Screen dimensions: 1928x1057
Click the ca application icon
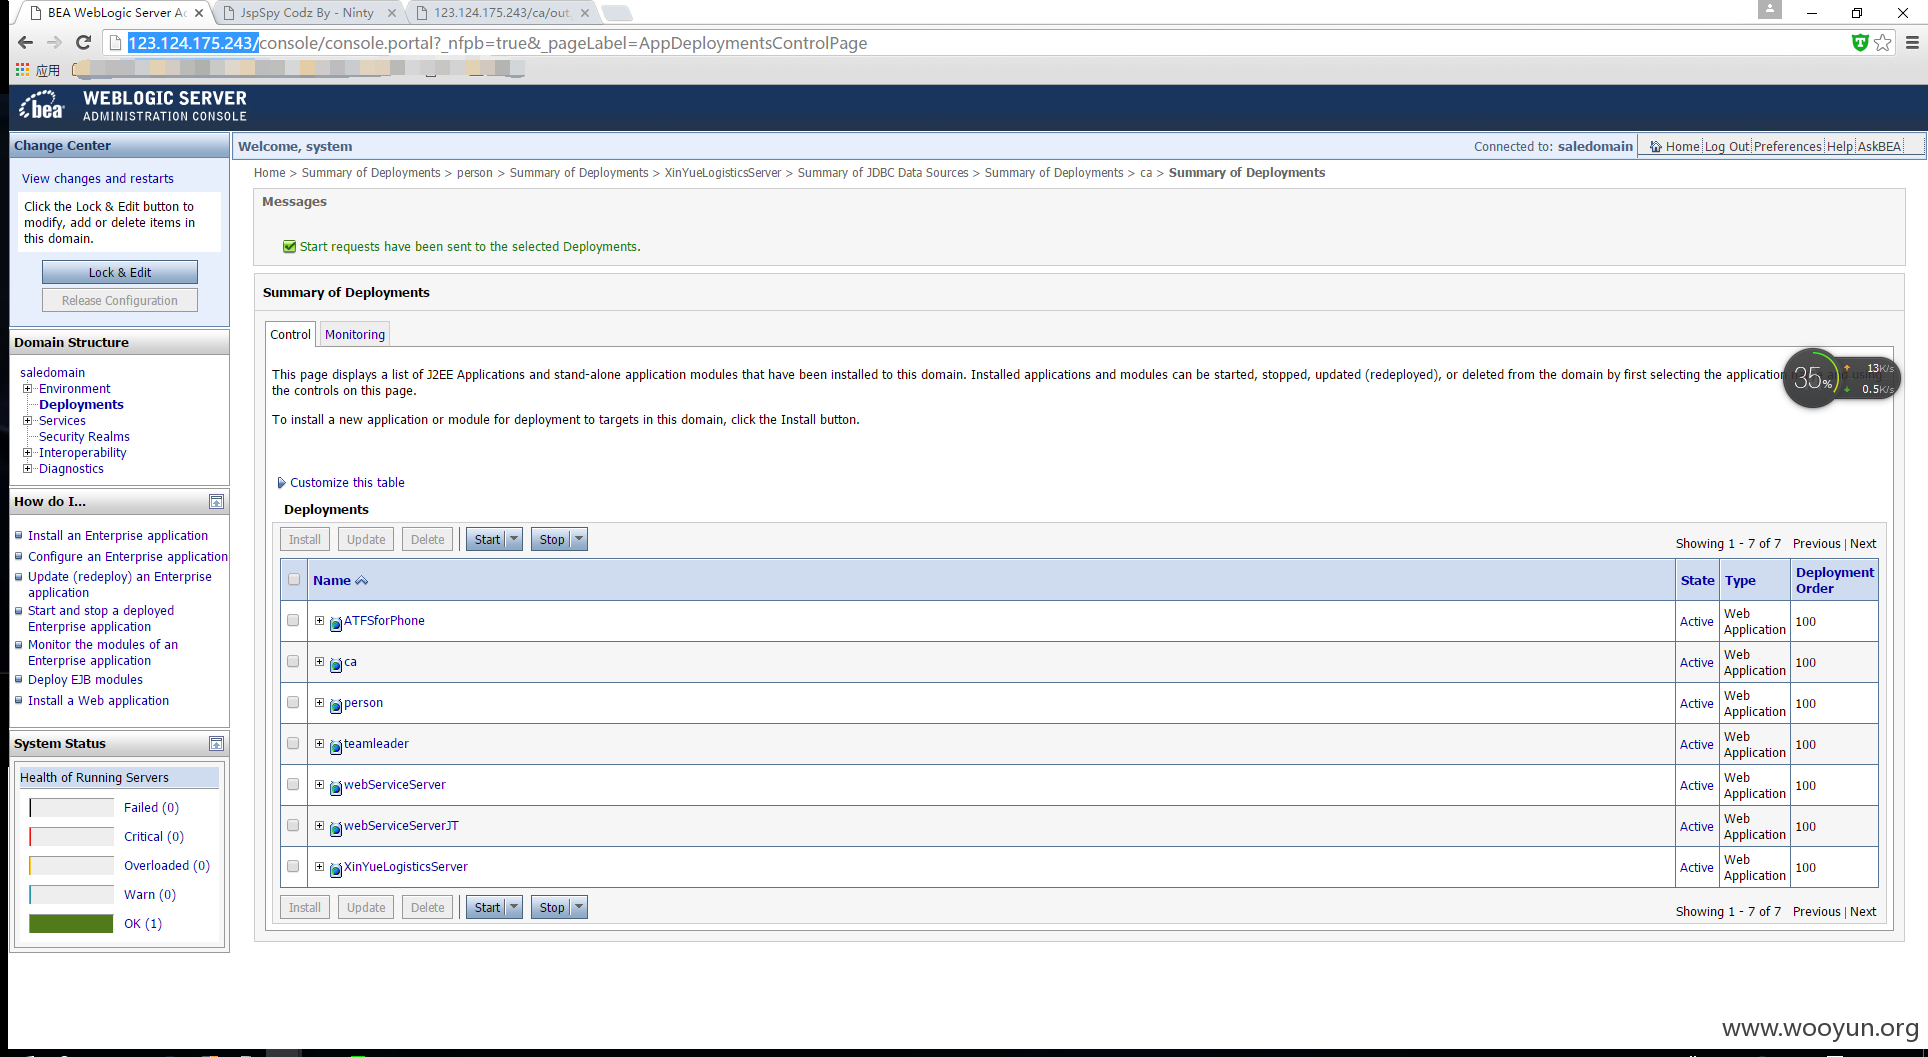point(336,664)
